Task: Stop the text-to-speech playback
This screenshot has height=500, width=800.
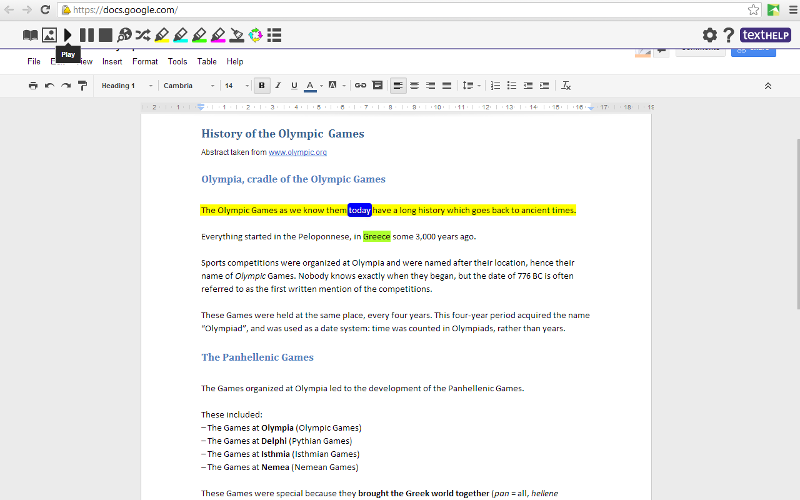Action: tap(105, 35)
